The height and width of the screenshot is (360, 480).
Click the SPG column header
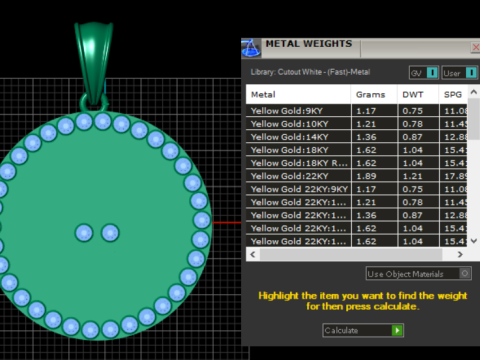tap(453, 95)
